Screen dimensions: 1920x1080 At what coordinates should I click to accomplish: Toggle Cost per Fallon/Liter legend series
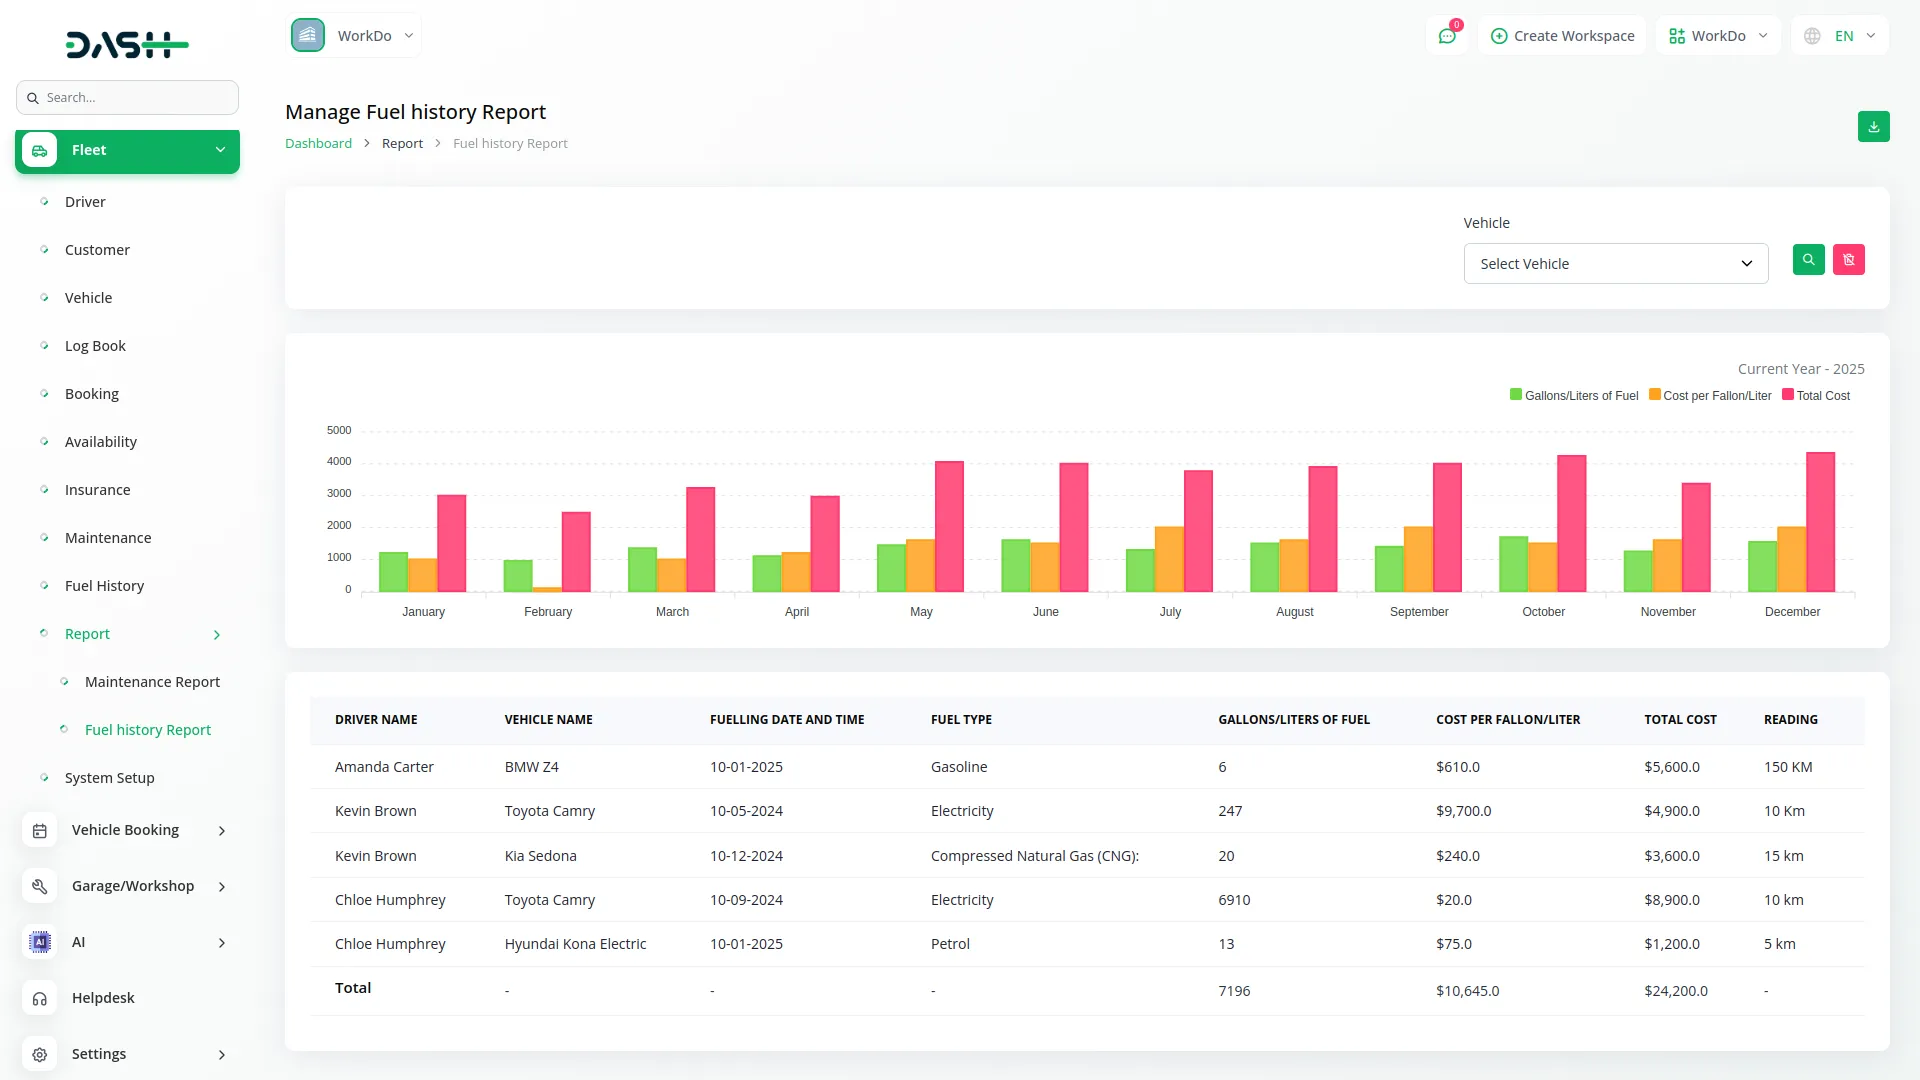click(x=1710, y=396)
